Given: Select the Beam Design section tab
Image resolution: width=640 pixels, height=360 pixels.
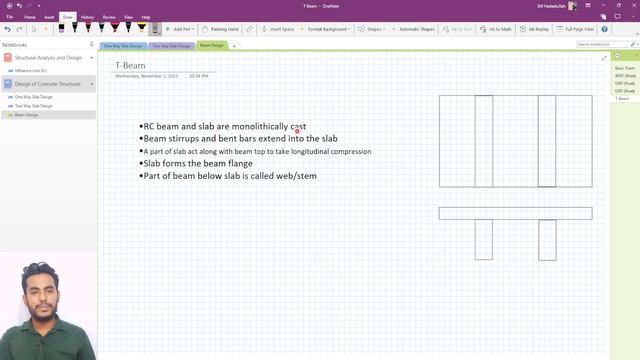Looking at the screenshot, I should (x=212, y=45).
